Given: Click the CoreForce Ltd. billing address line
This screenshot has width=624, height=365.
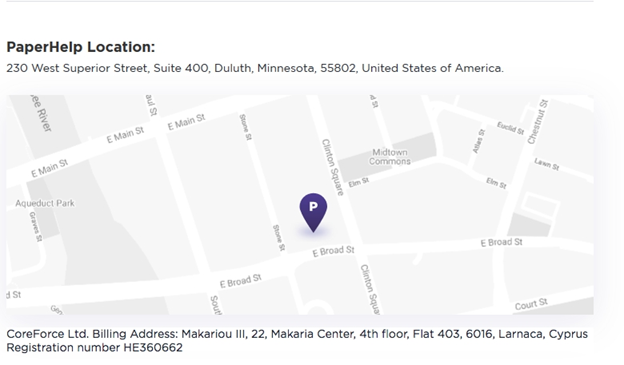Looking at the screenshot, I should 297,334.
